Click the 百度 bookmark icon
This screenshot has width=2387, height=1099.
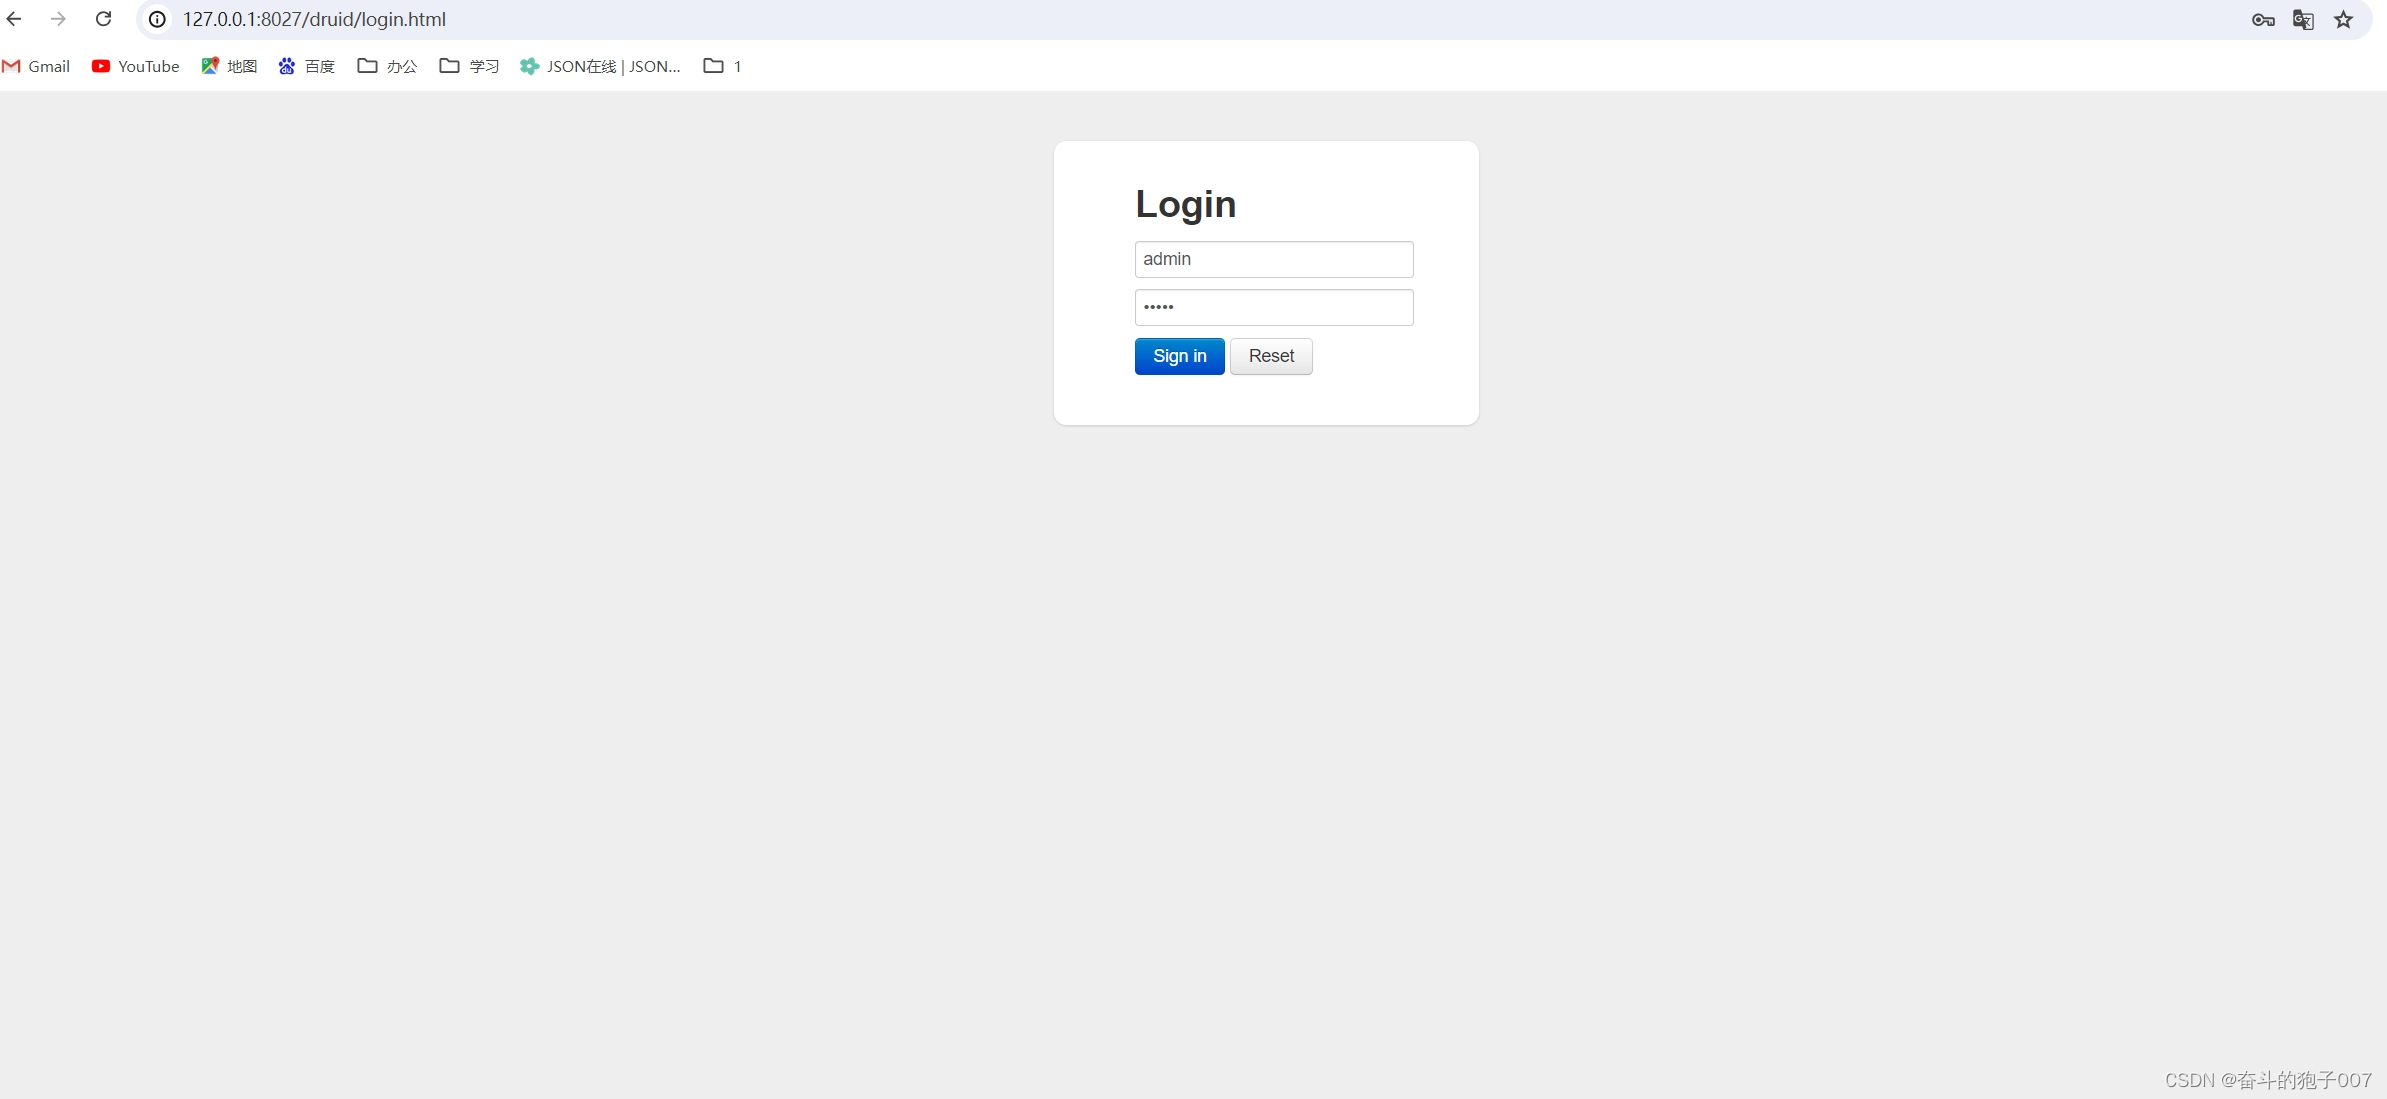tap(288, 65)
